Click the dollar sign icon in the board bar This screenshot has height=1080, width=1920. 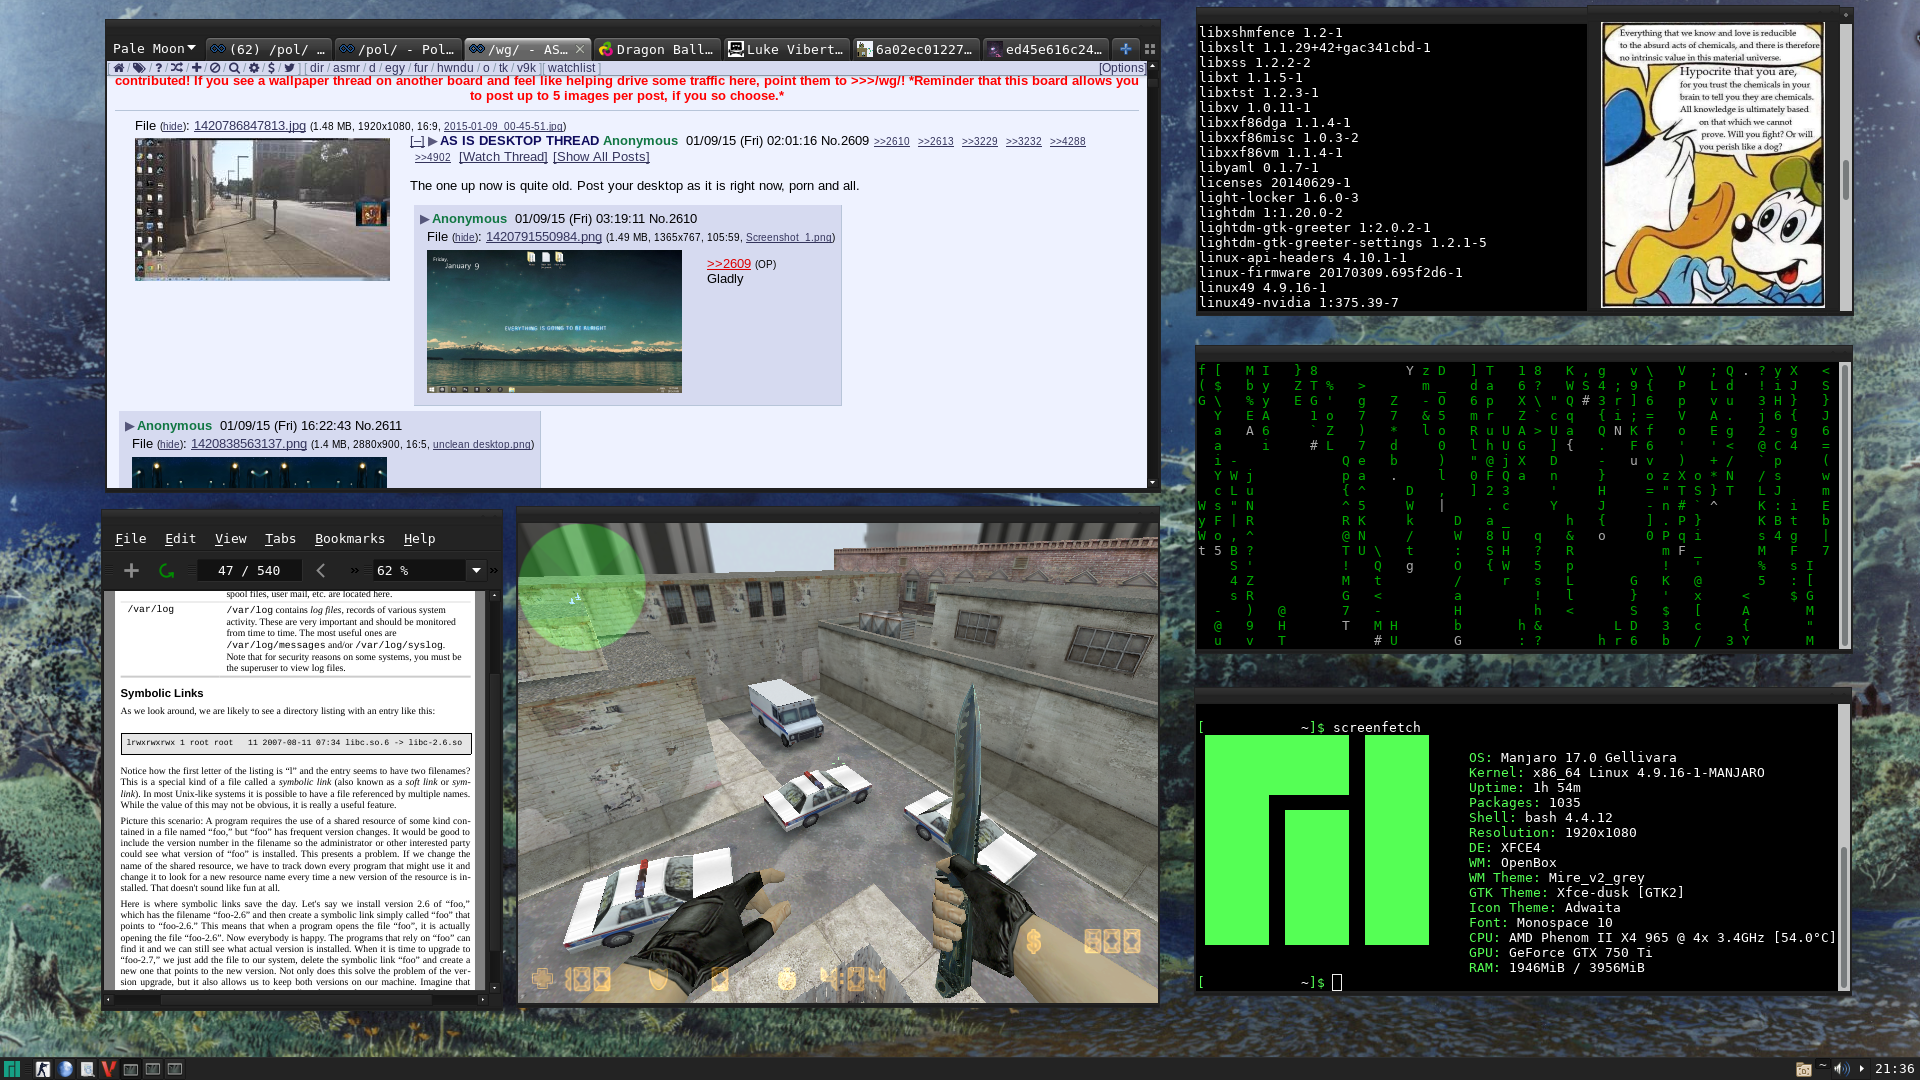click(271, 68)
